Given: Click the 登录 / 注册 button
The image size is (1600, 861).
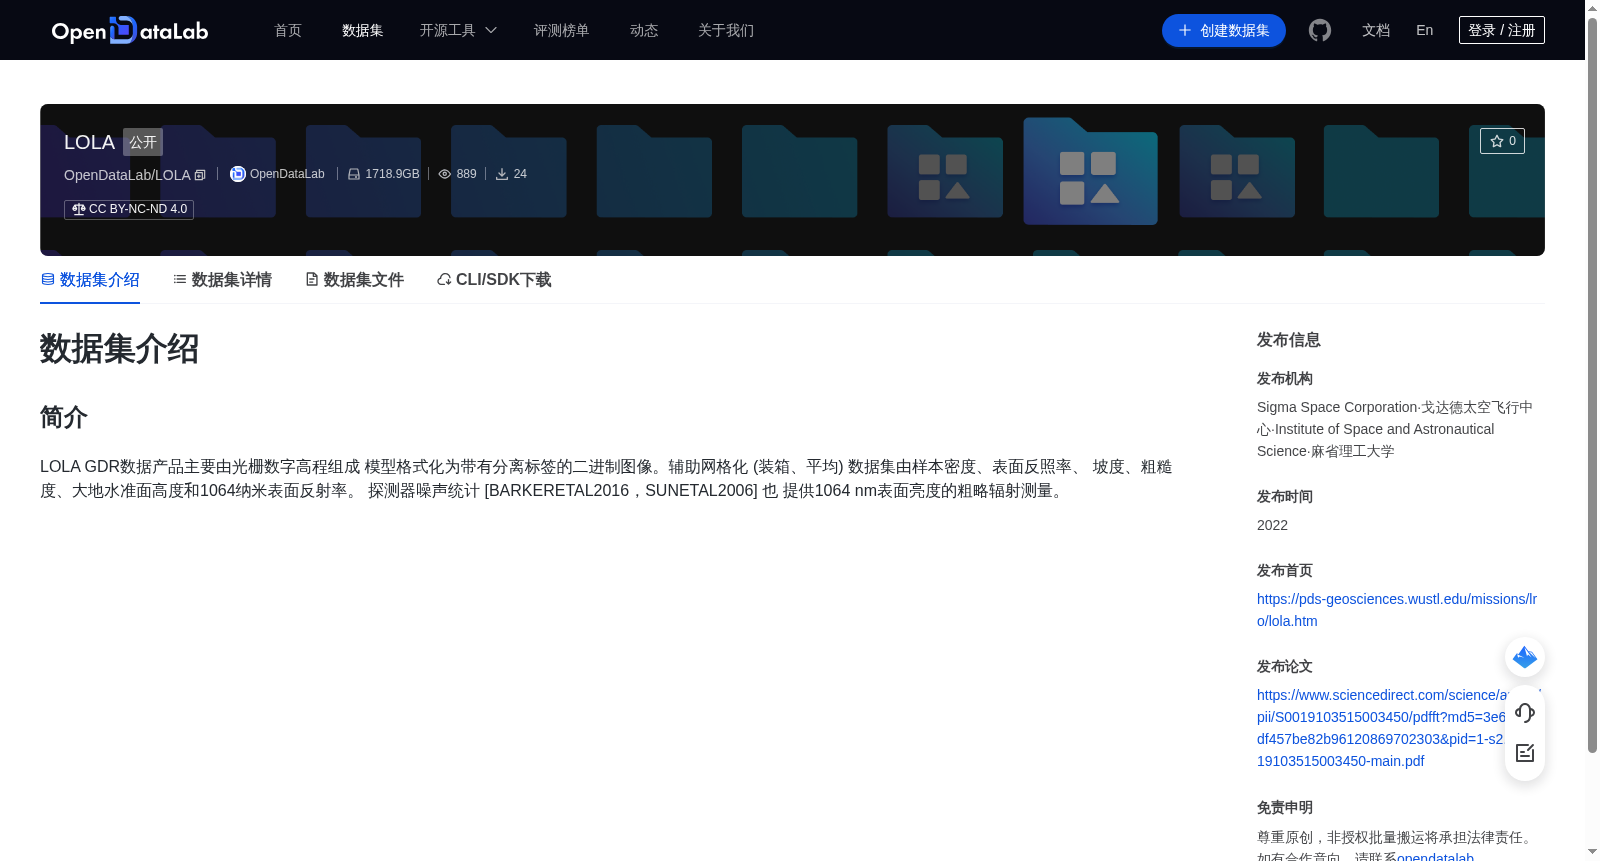Looking at the screenshot, I should pyautogui.click(x=1502, y=30).
